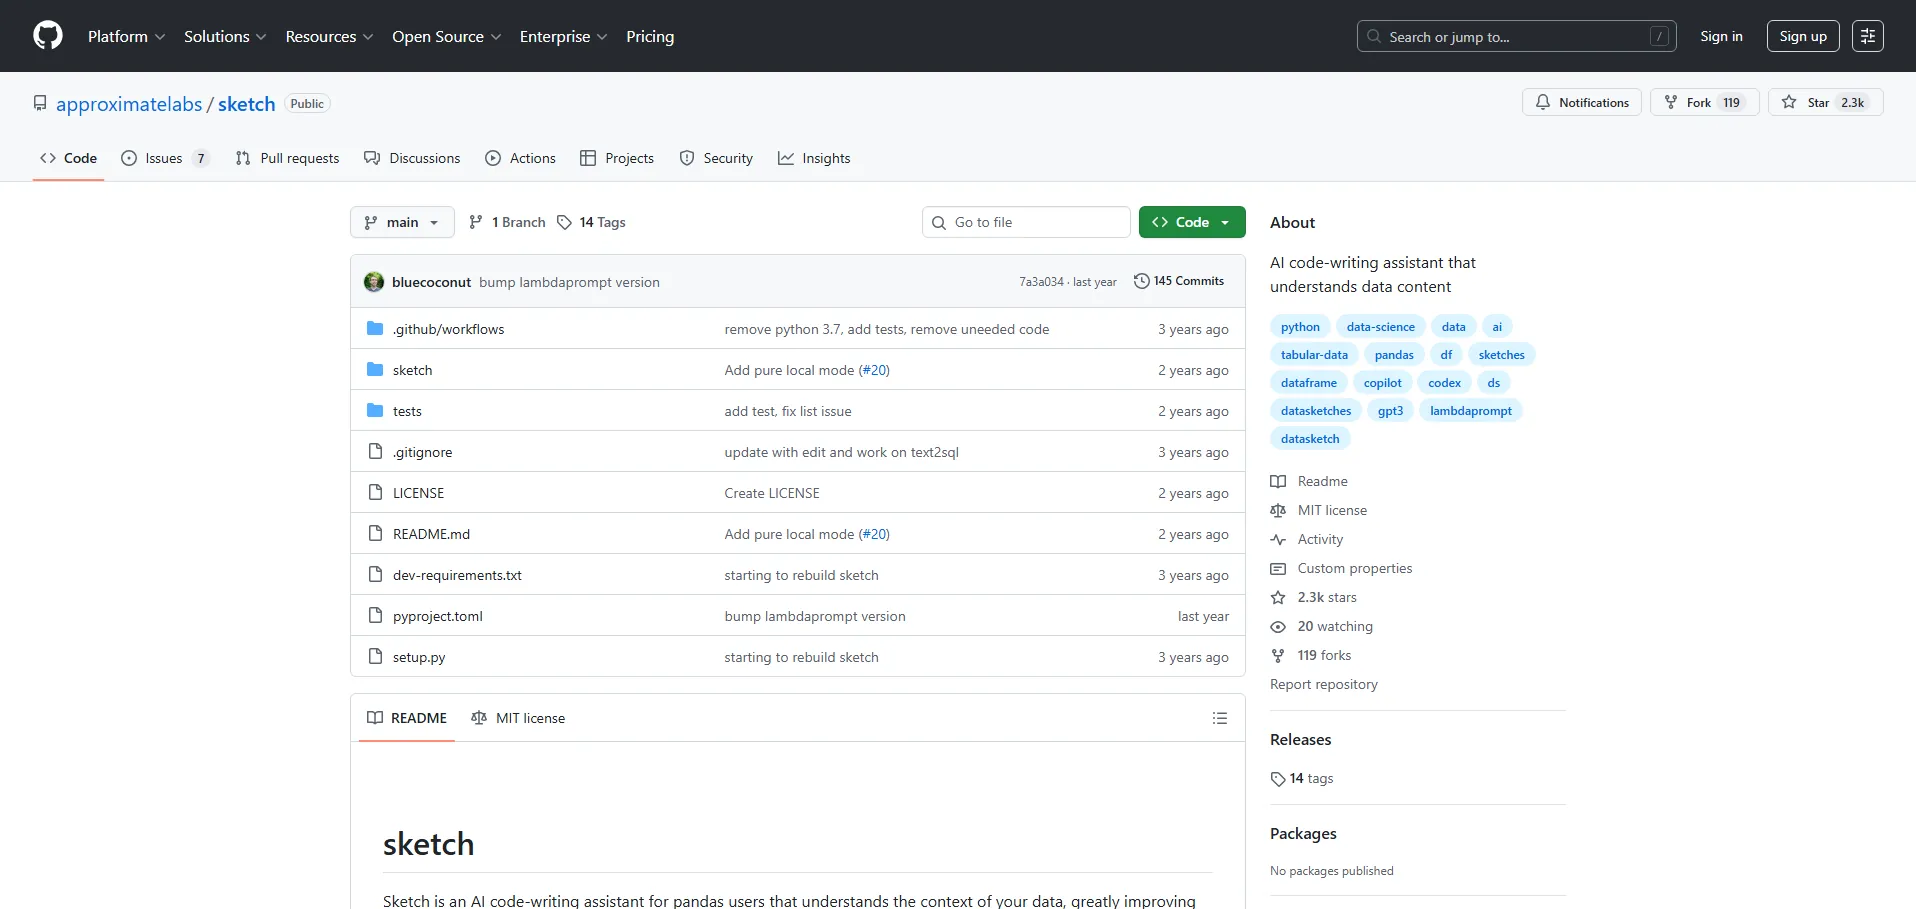Open the Report repository link

click(1323, 684)
